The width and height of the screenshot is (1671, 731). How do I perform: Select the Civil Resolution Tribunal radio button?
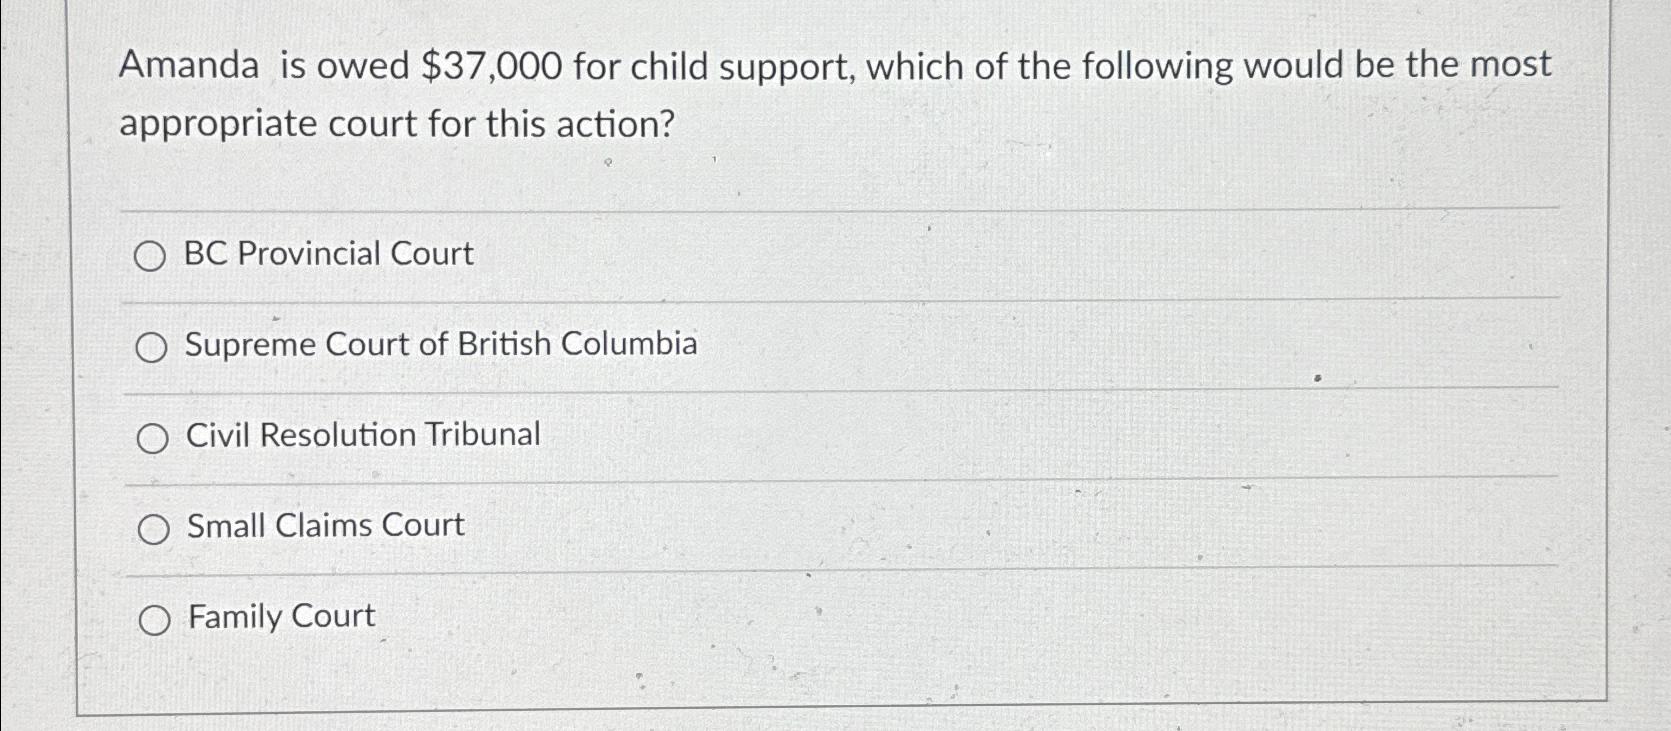point(153,438)
